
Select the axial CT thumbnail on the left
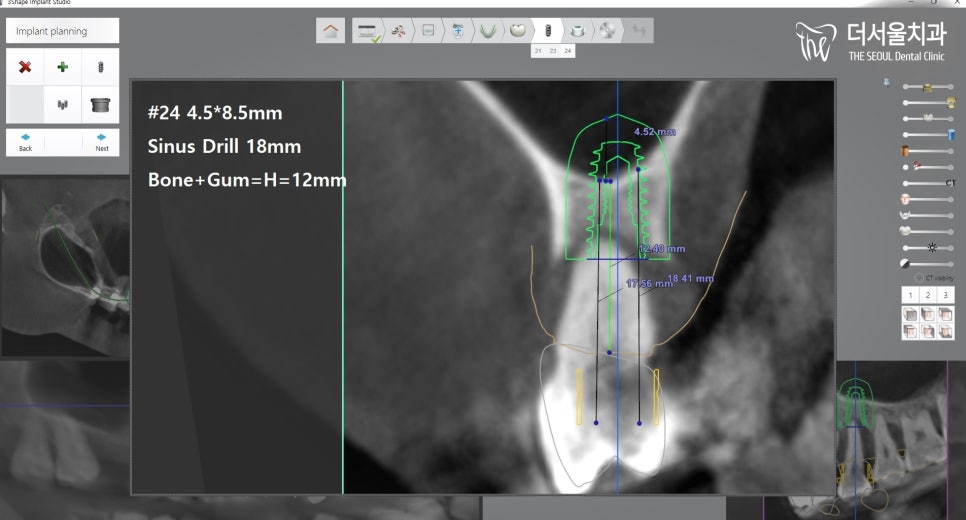point(65,267)
